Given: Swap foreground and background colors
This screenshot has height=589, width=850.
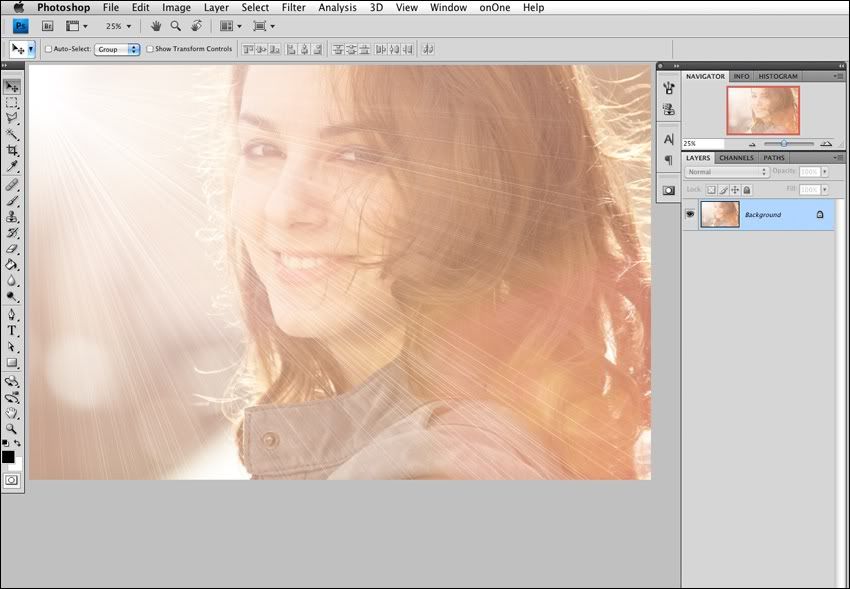Looking at the screenshot, I should (17, 443).
